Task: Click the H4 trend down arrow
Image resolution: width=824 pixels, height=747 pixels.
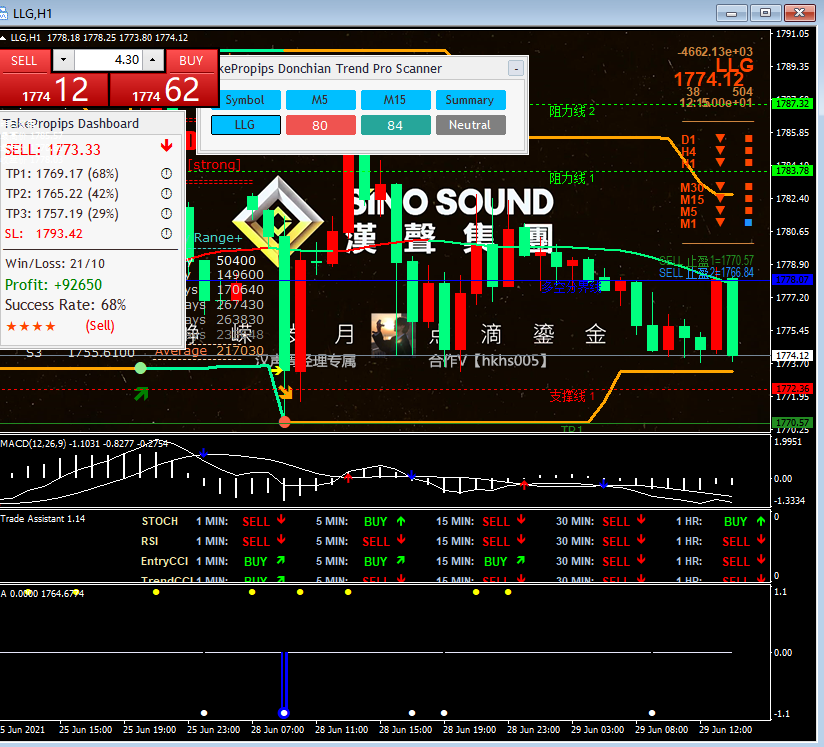Action: 720,150
